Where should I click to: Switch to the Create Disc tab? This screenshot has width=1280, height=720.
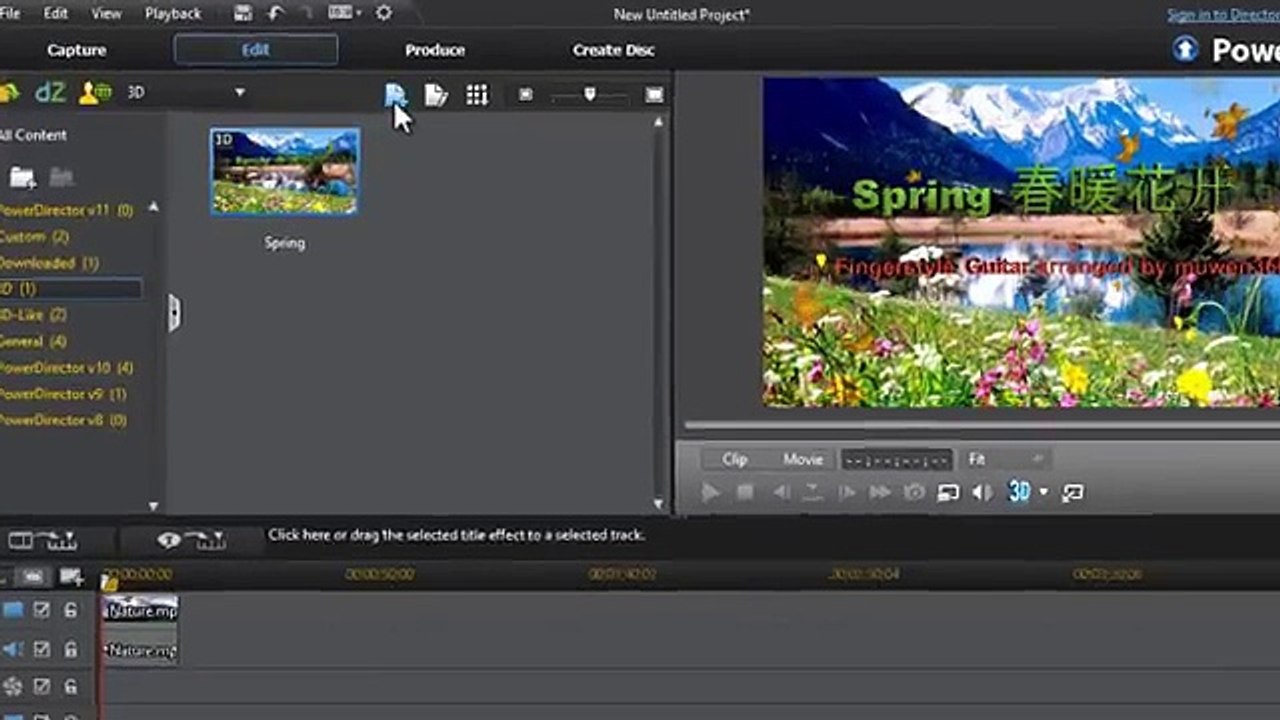pos(614,50)
